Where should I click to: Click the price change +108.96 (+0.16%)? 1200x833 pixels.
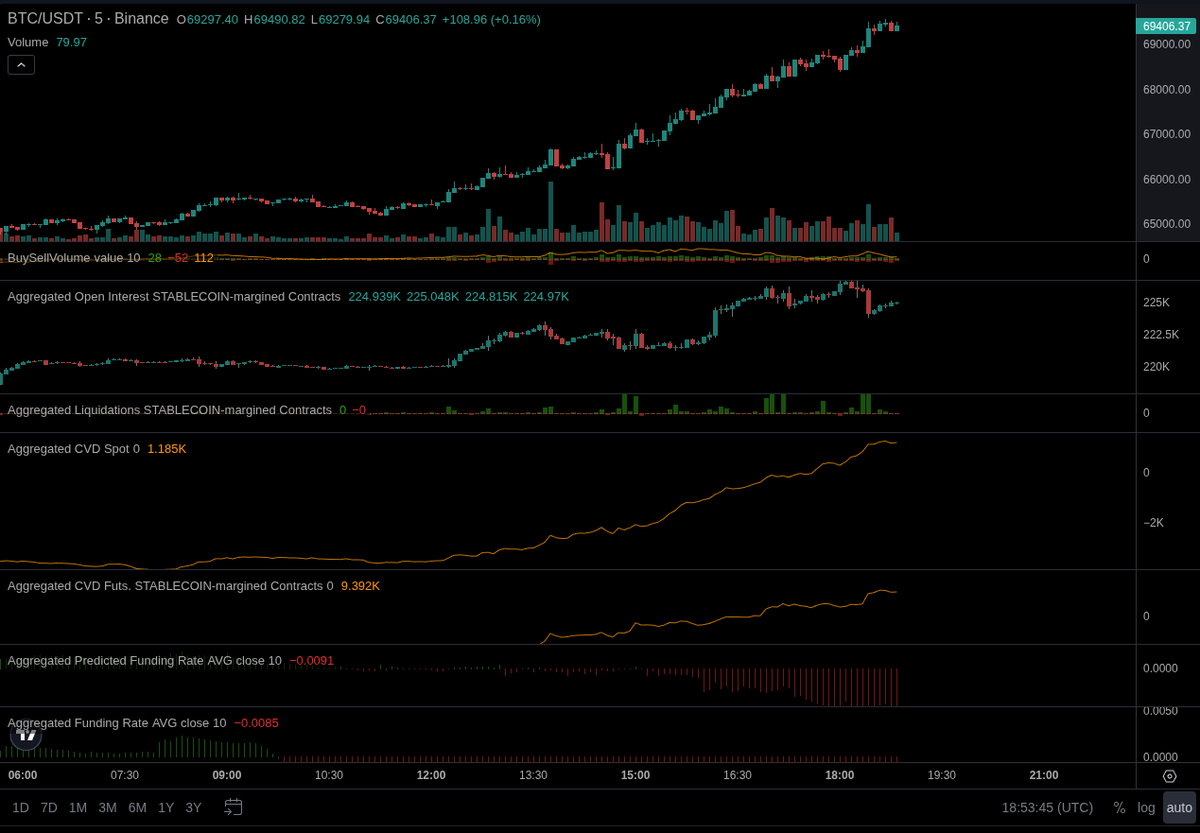pos(491,20)
